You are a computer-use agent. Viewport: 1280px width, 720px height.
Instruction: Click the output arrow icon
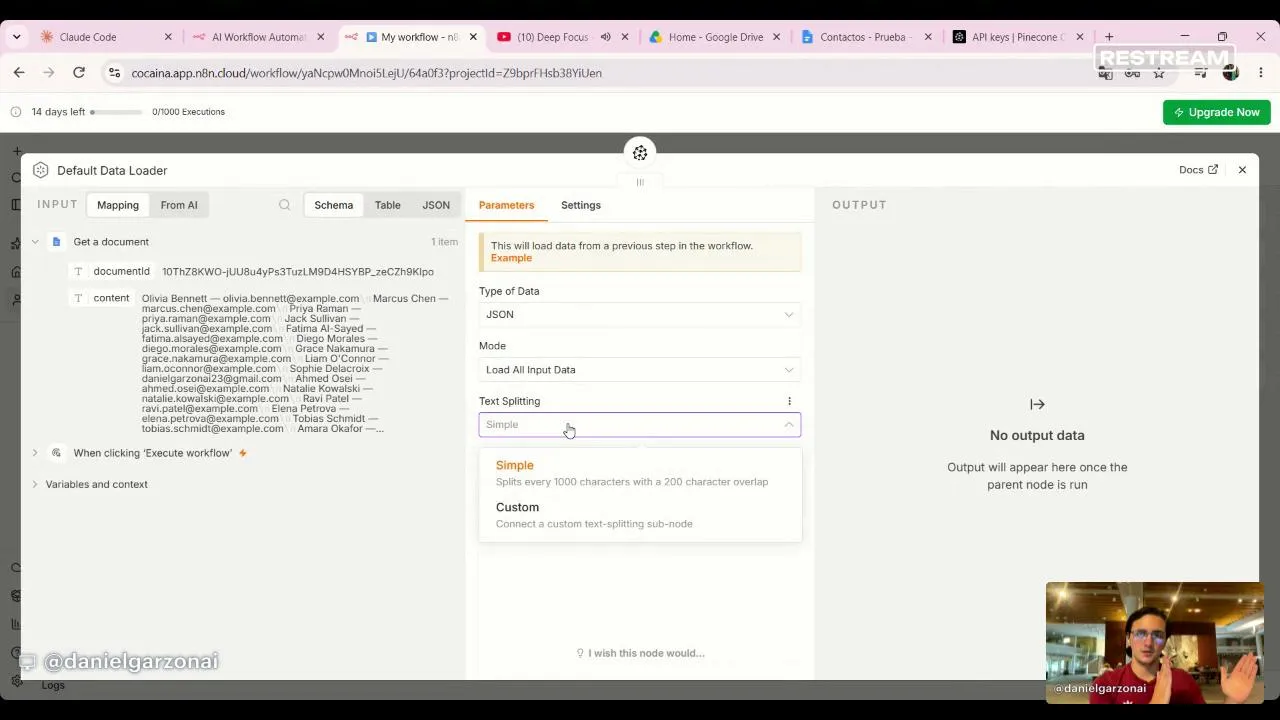[1037, 405]
